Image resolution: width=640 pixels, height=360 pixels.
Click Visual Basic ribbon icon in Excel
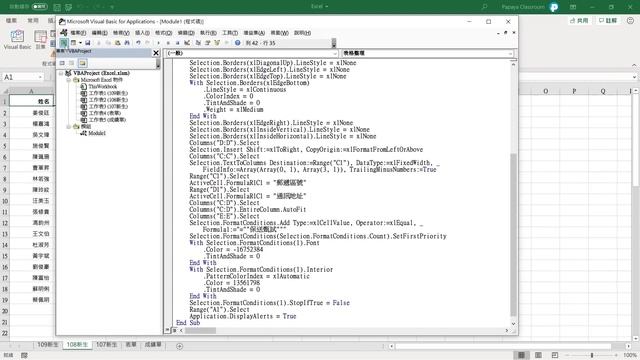coord(17,40)
